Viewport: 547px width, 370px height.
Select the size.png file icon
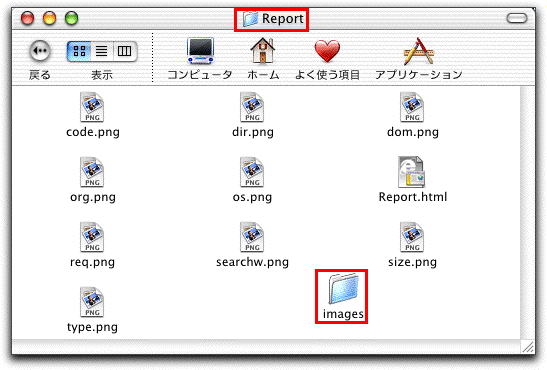click(412, 237)
